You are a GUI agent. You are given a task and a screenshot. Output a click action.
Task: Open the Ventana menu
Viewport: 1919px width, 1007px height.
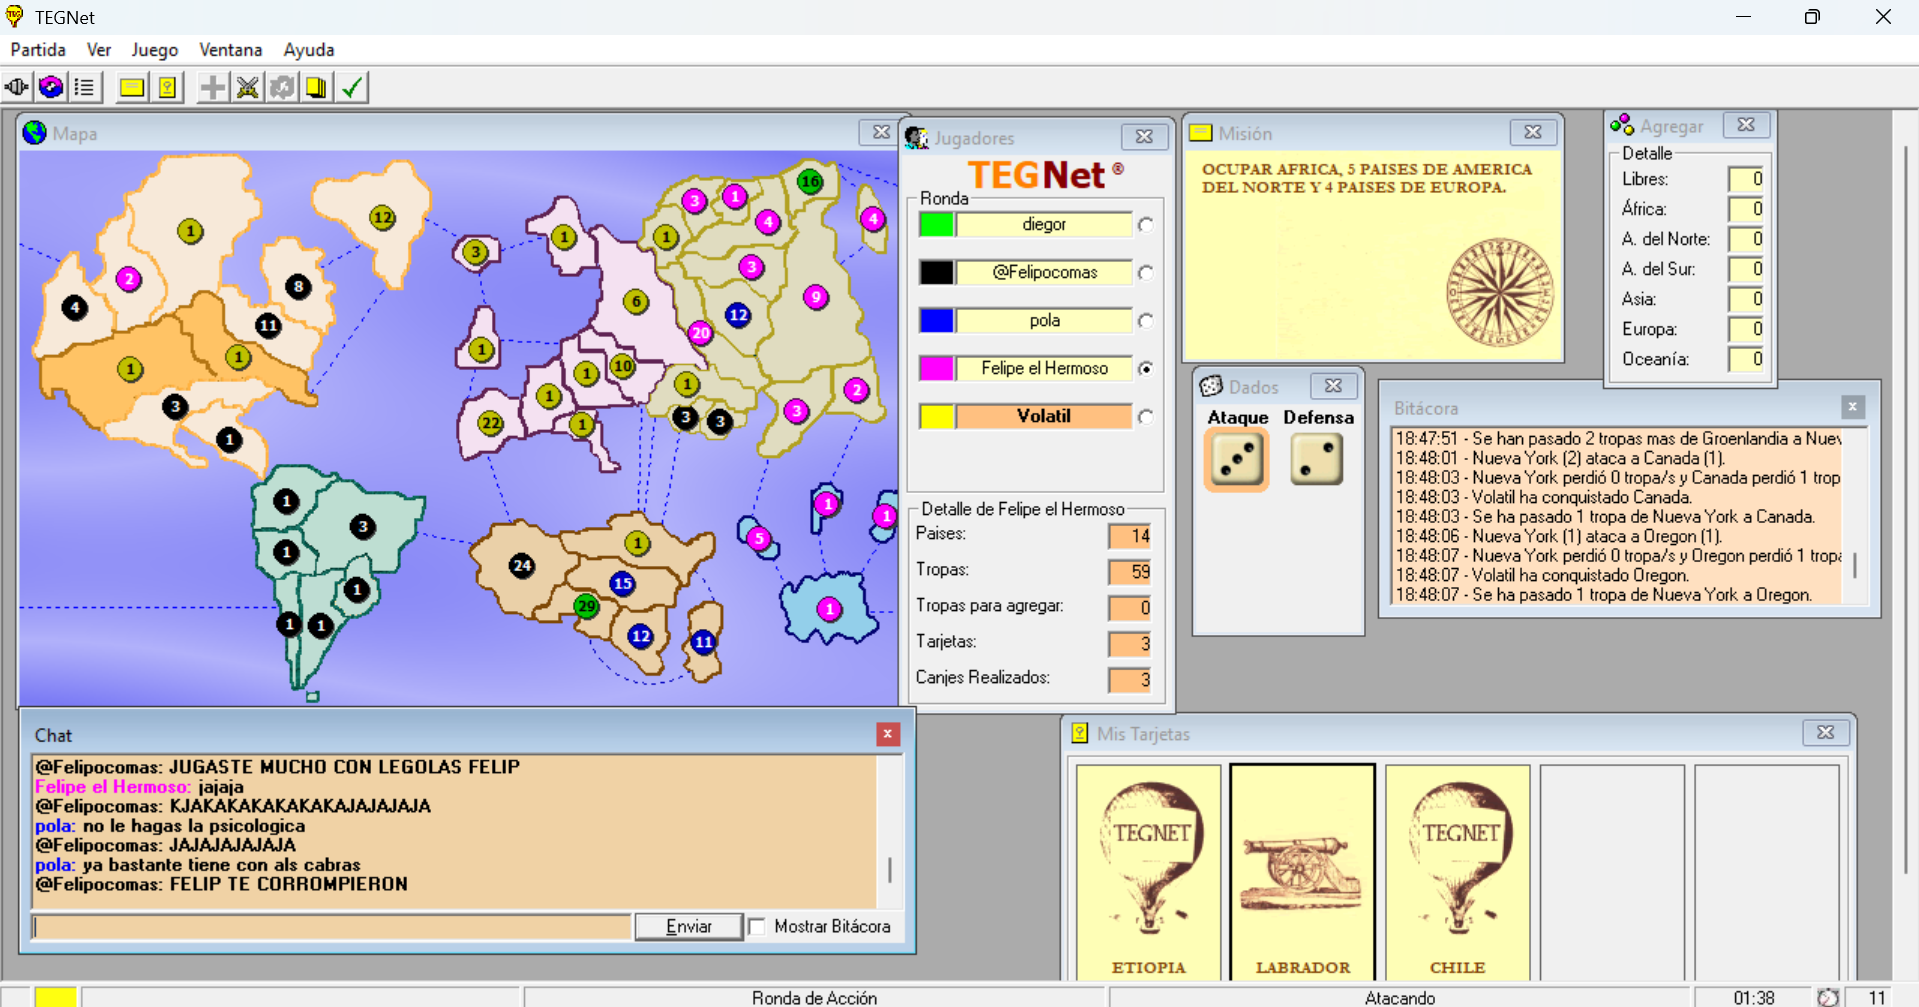pos(230,50)
